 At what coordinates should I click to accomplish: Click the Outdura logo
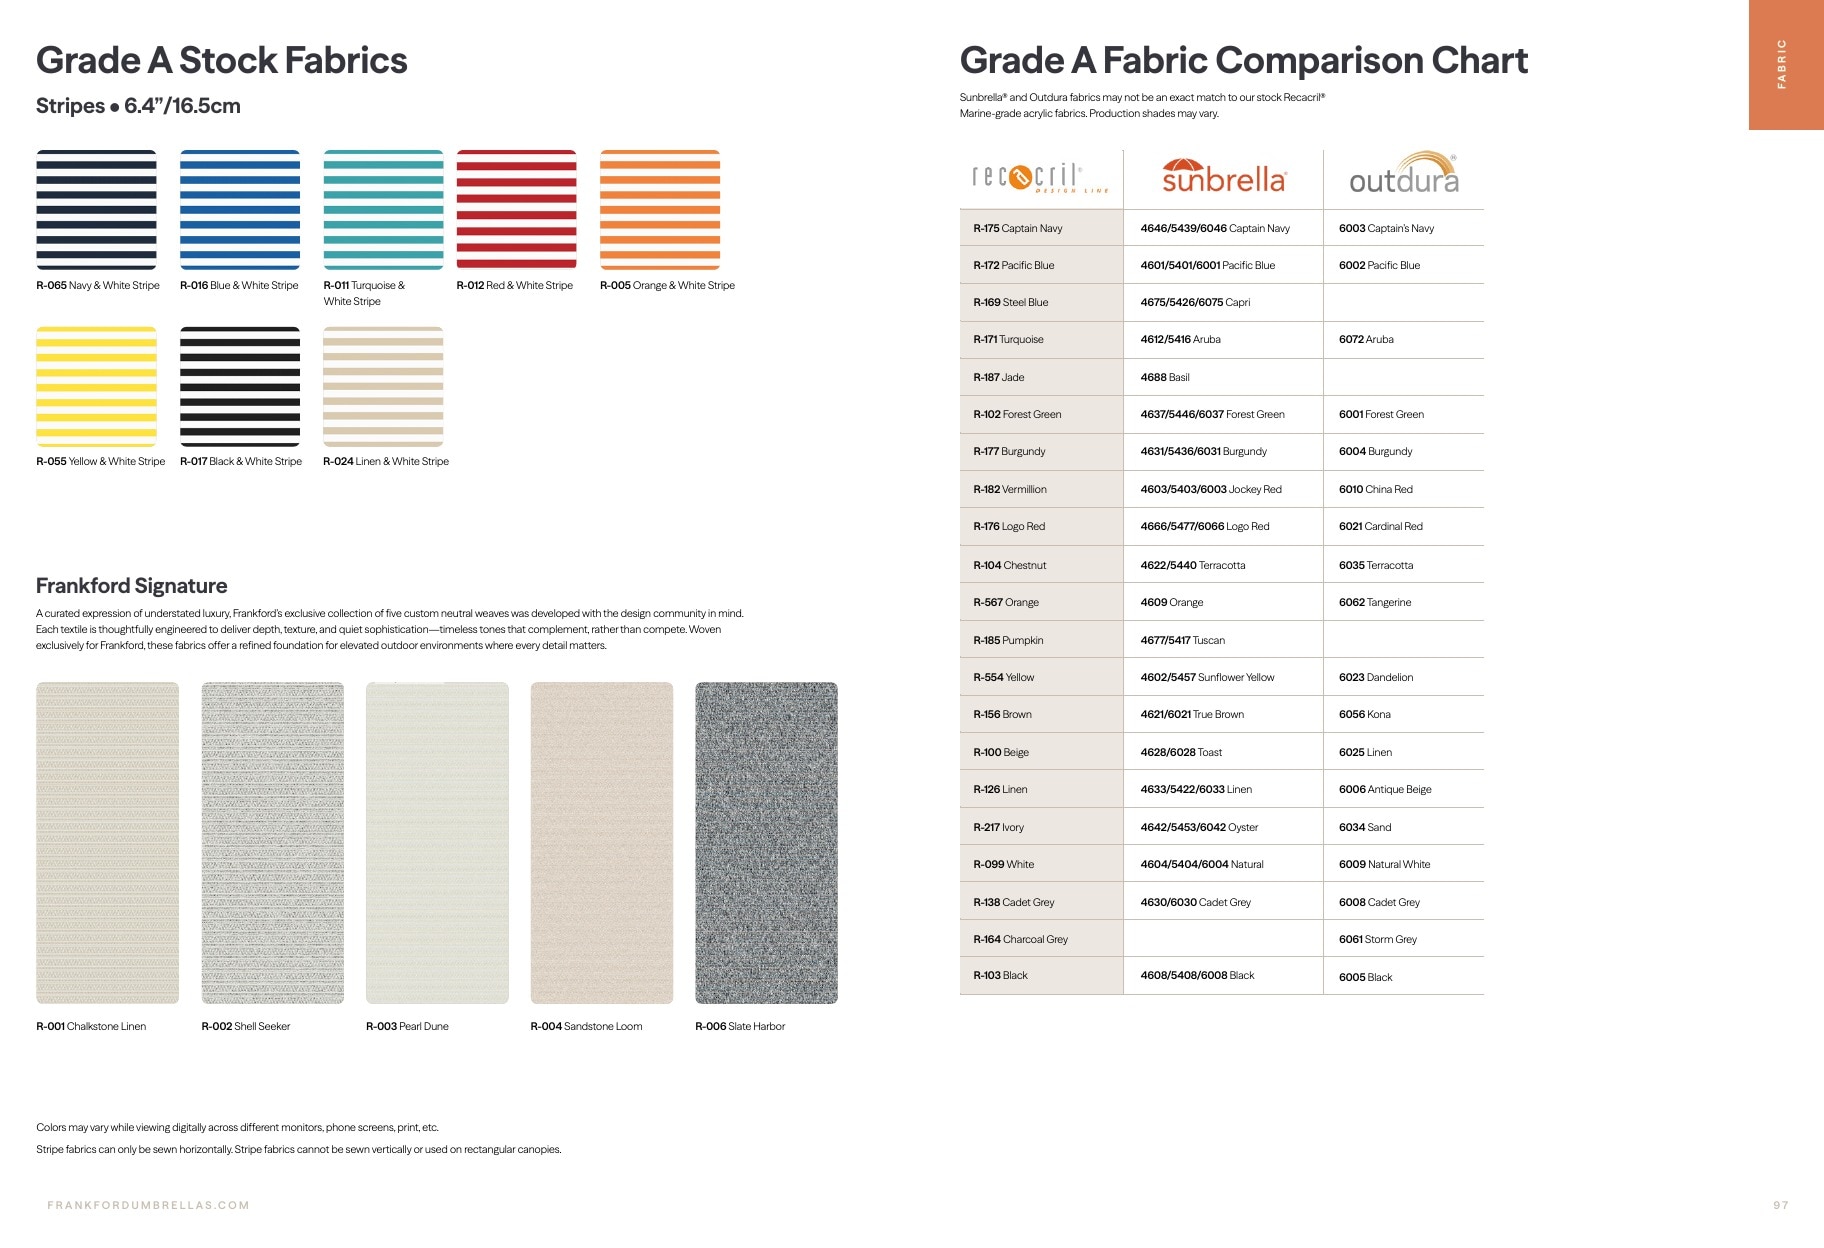coord(1404,173)
